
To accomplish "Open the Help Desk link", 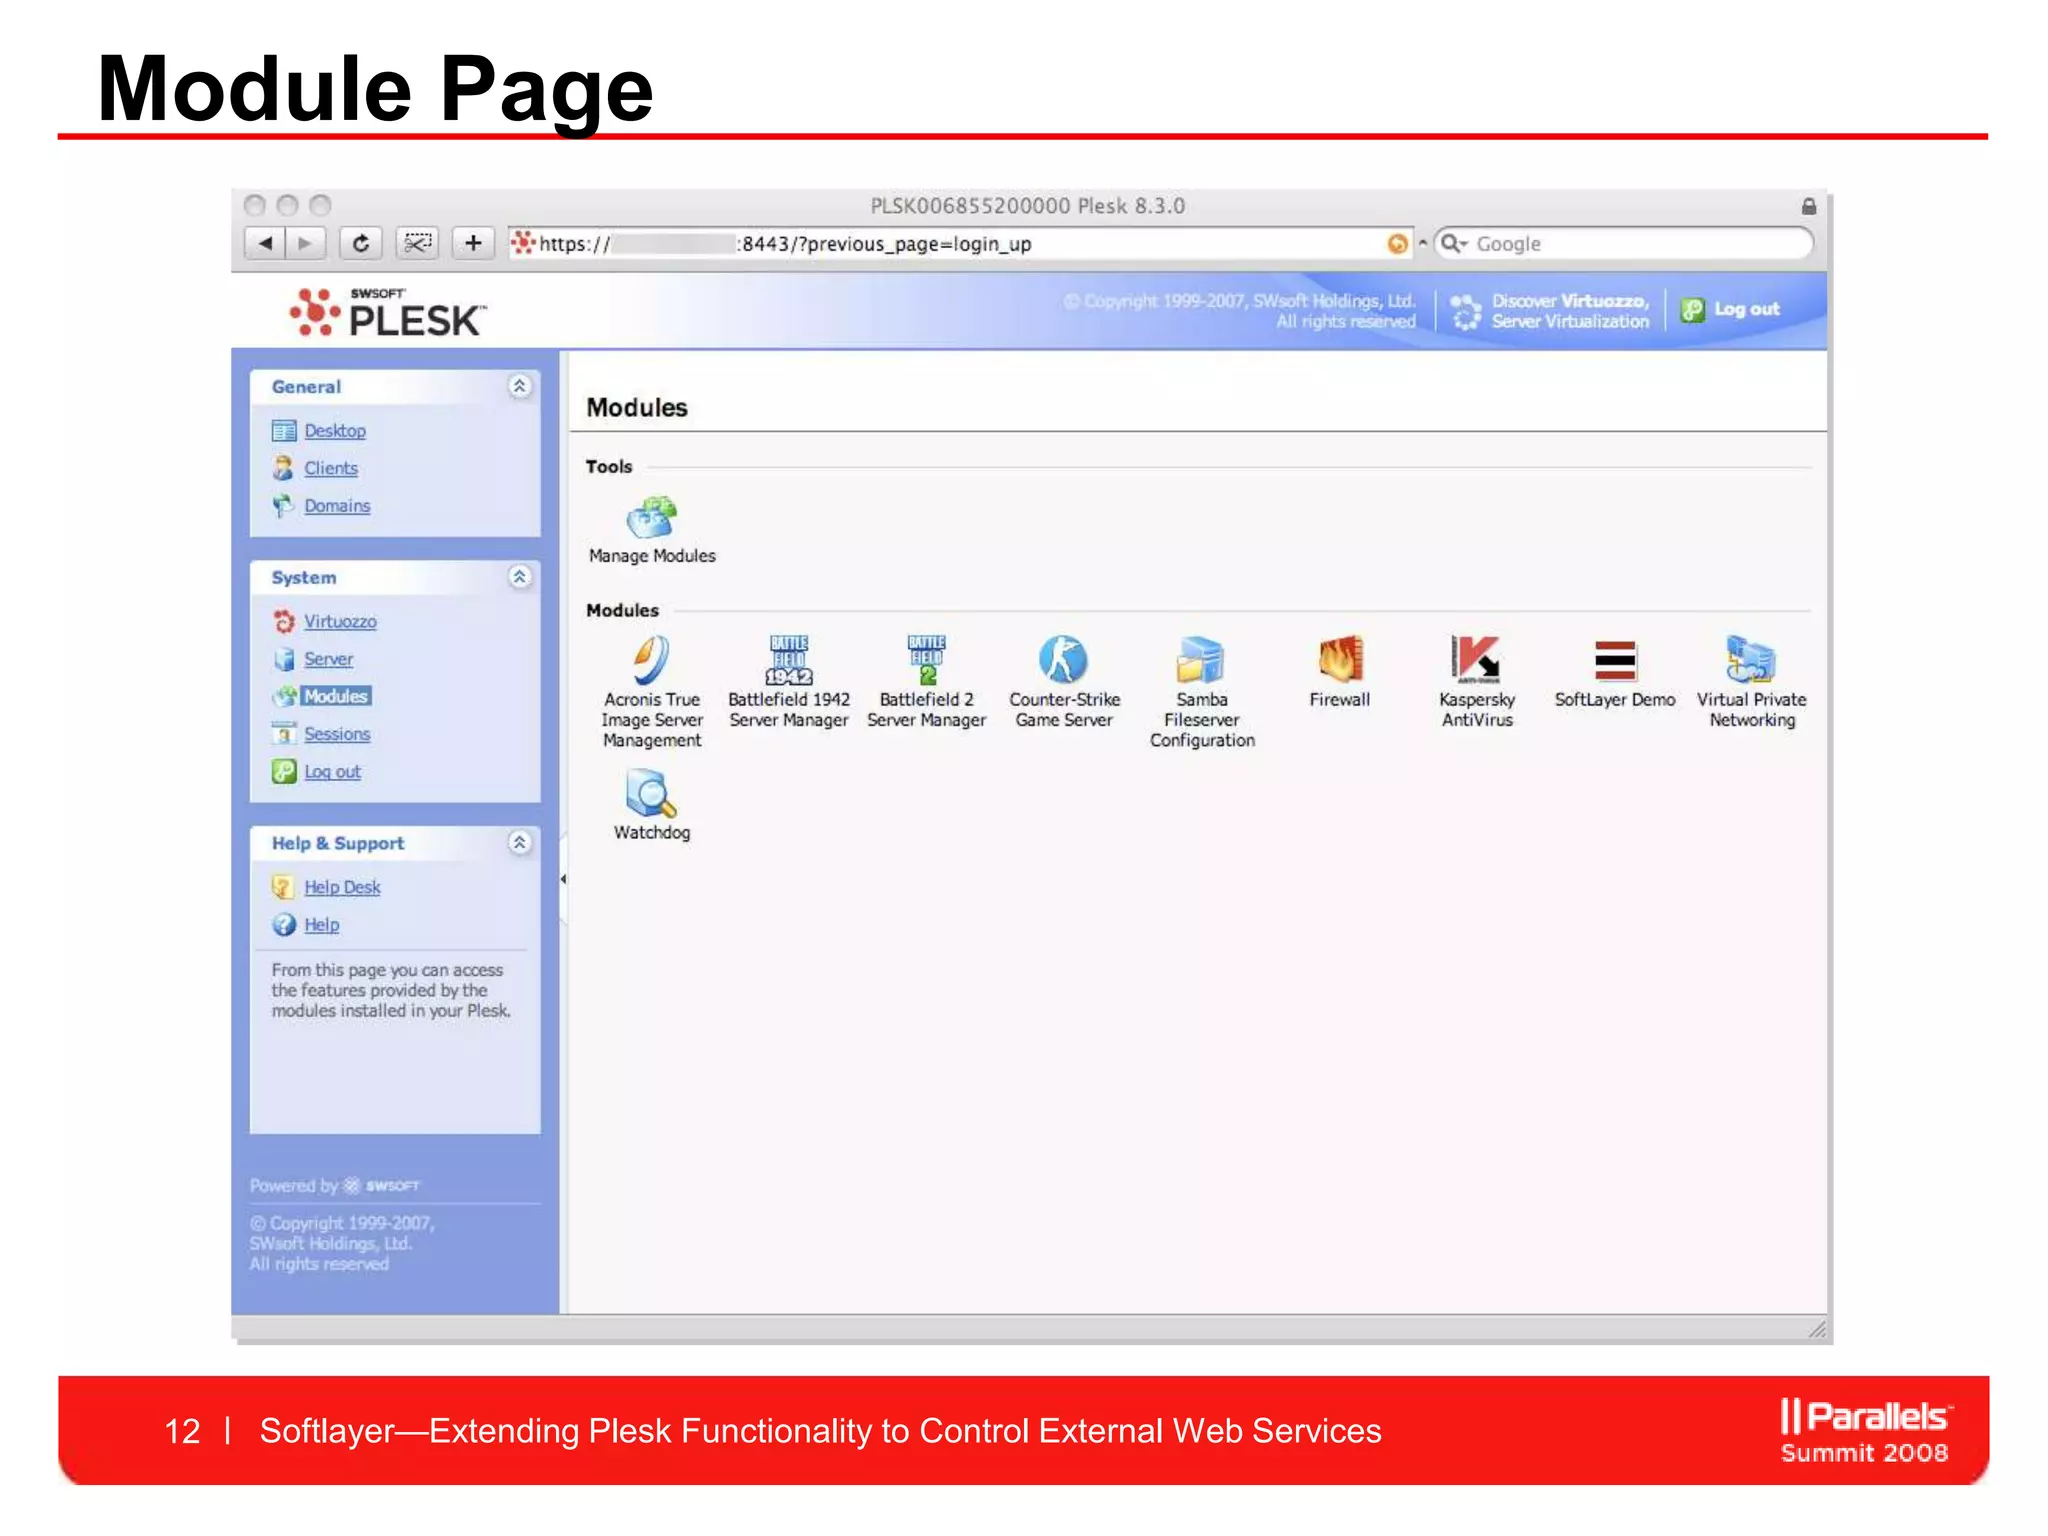I will tap(342, 887).
